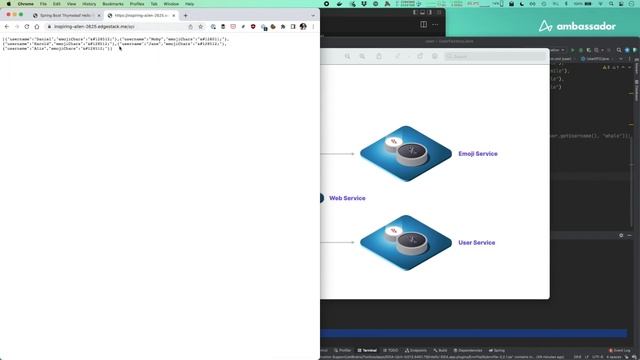Click the IntelliJ search everywhere magnifier
The image size is (640, 360).
[619, 50]
